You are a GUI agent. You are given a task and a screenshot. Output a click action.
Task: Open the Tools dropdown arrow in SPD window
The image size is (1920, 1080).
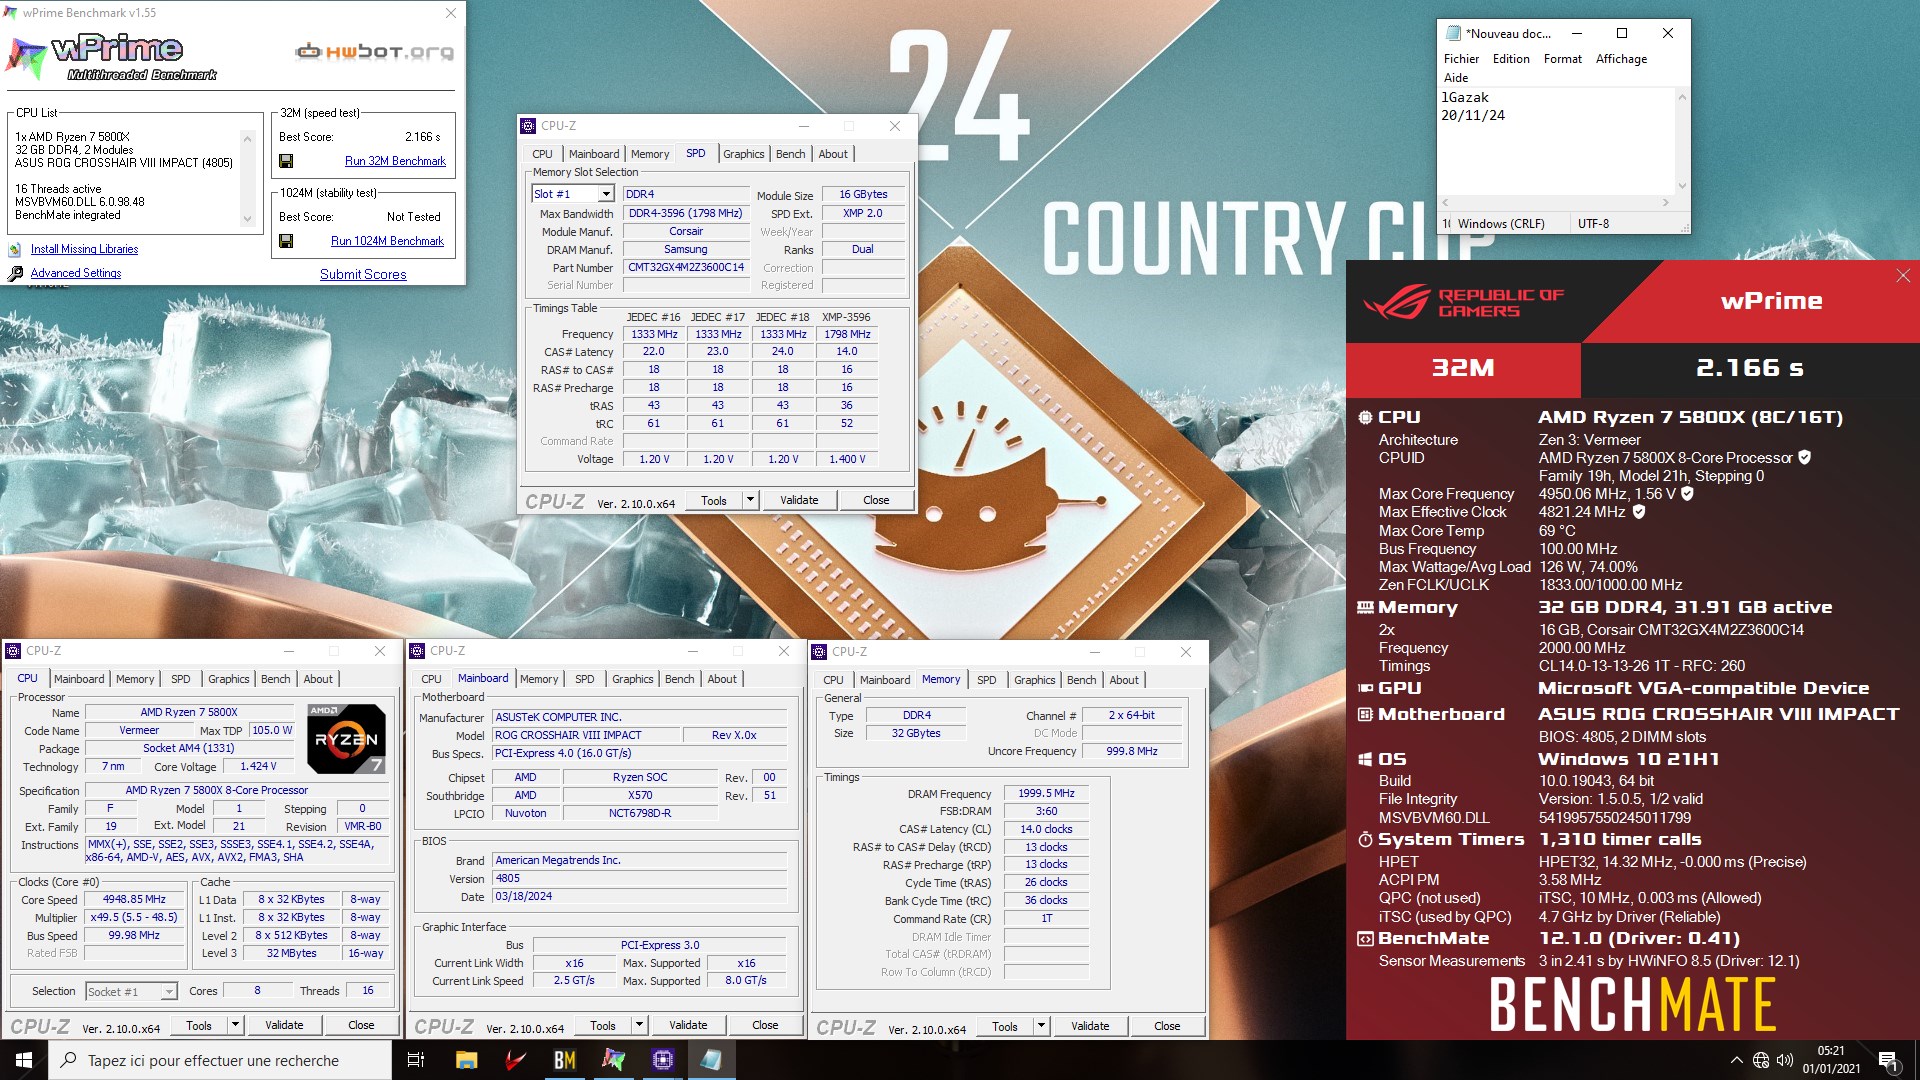(750, 500)
